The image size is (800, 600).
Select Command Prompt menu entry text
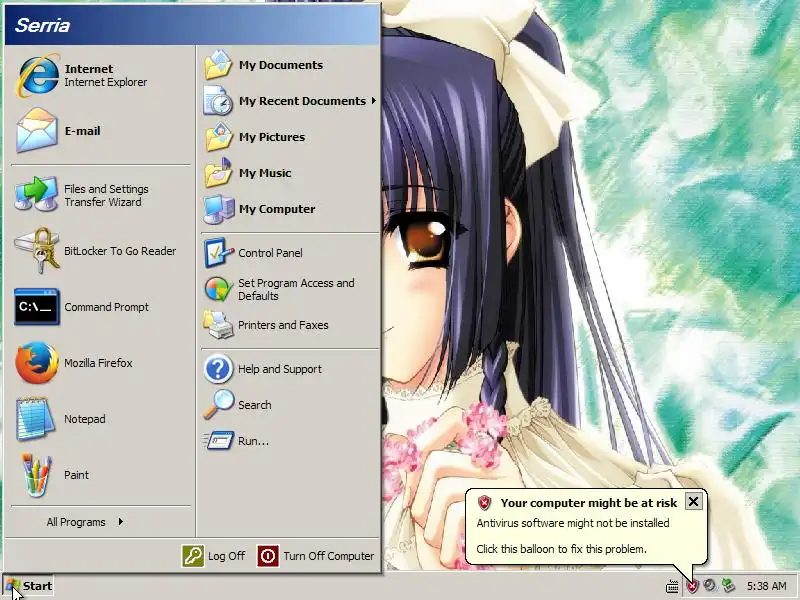[106, 307]
